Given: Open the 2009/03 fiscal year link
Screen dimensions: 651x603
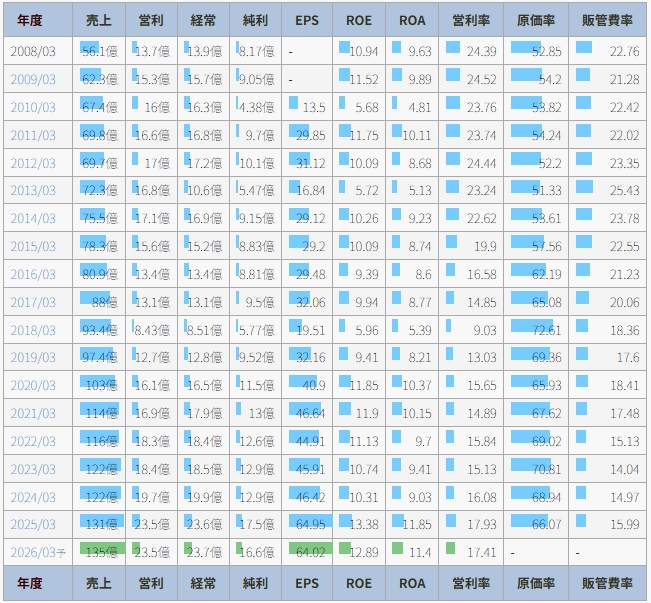Looking at the screenshot, I should (x=33, y=80).
